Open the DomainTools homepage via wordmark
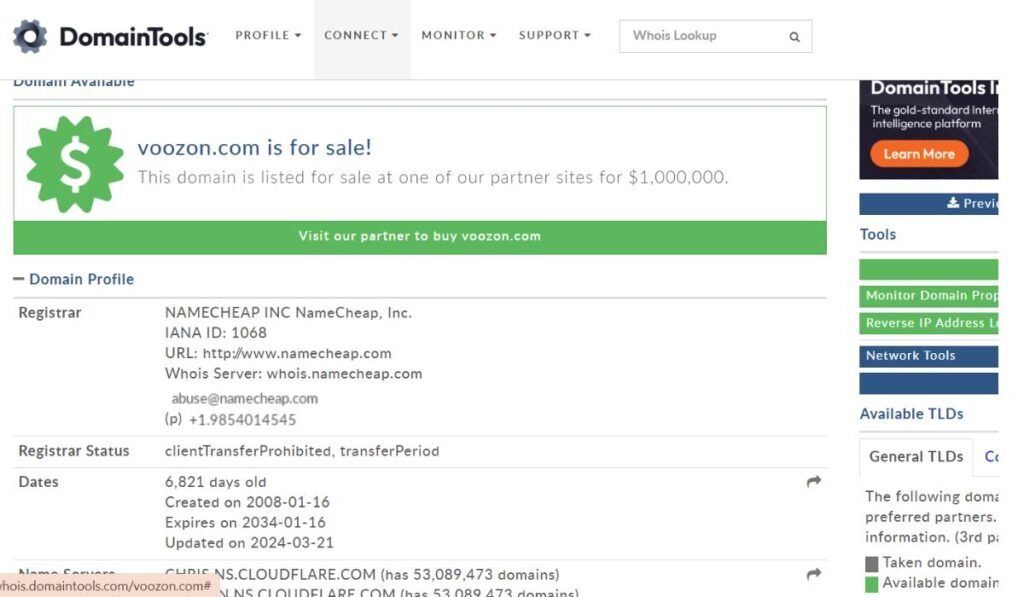Viewport: 1024px width, 597px height. [x=133, y=37]
